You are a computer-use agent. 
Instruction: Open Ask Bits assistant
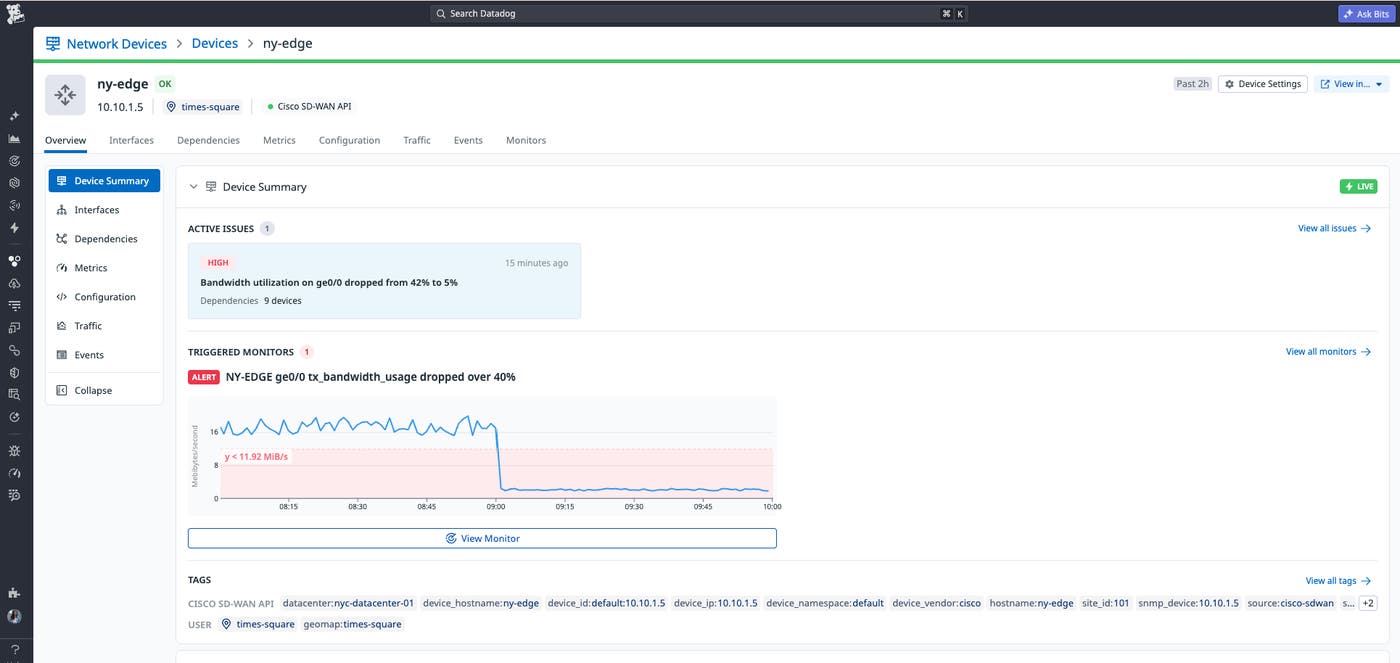(x=1365, y=14)
